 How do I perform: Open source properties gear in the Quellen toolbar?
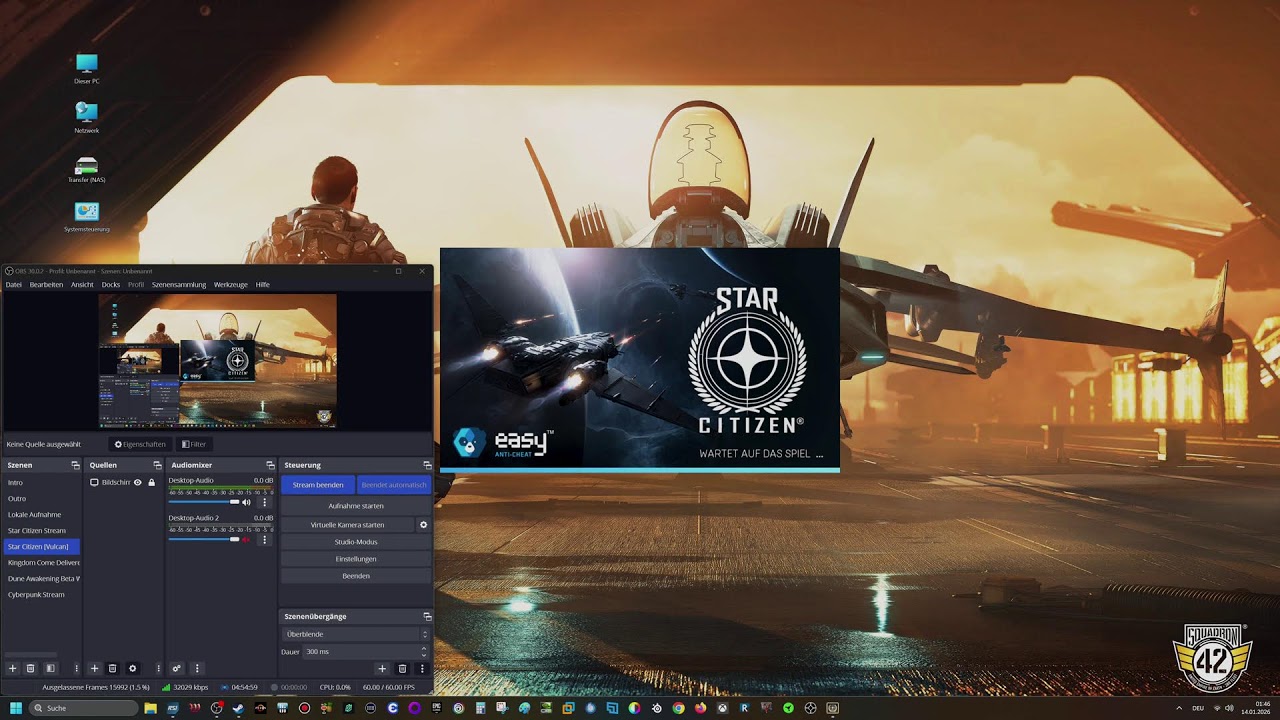[x=132, y=668]
